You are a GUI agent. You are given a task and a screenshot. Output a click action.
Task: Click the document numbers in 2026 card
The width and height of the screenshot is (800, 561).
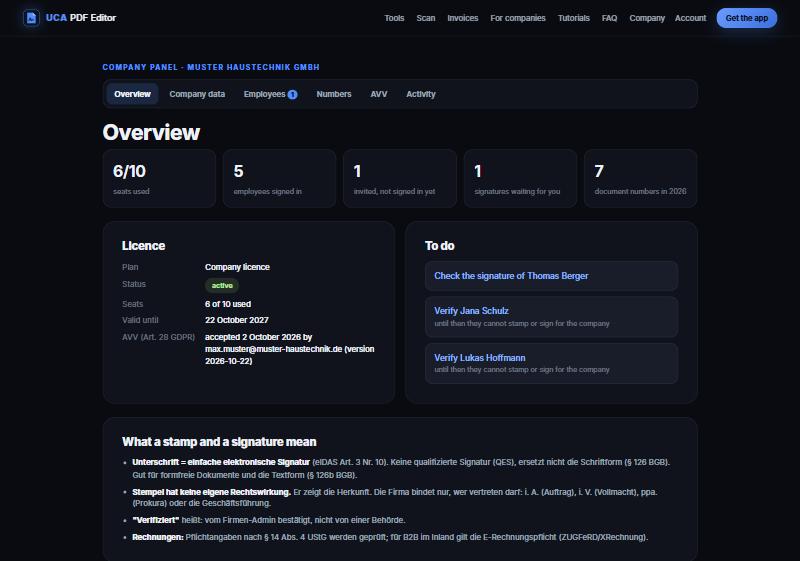tap(640, 178)
